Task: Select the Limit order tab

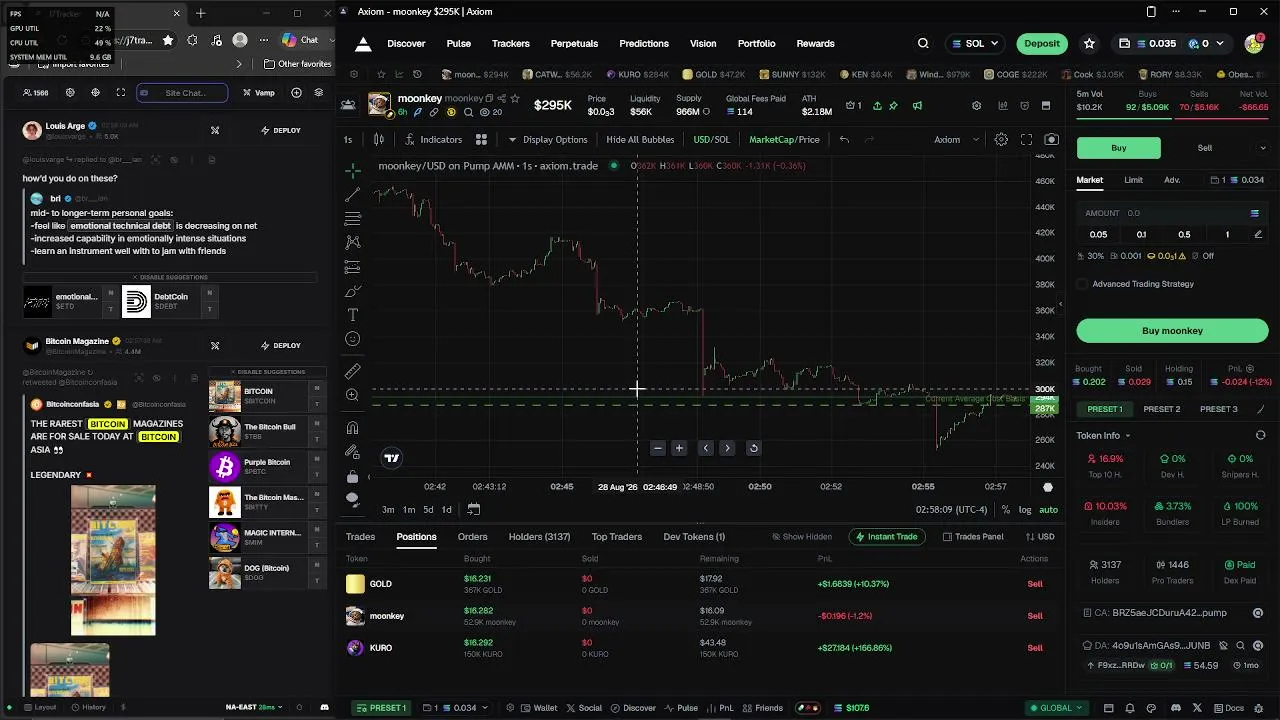Action: pyautogui.click(x=1133, y=180)
